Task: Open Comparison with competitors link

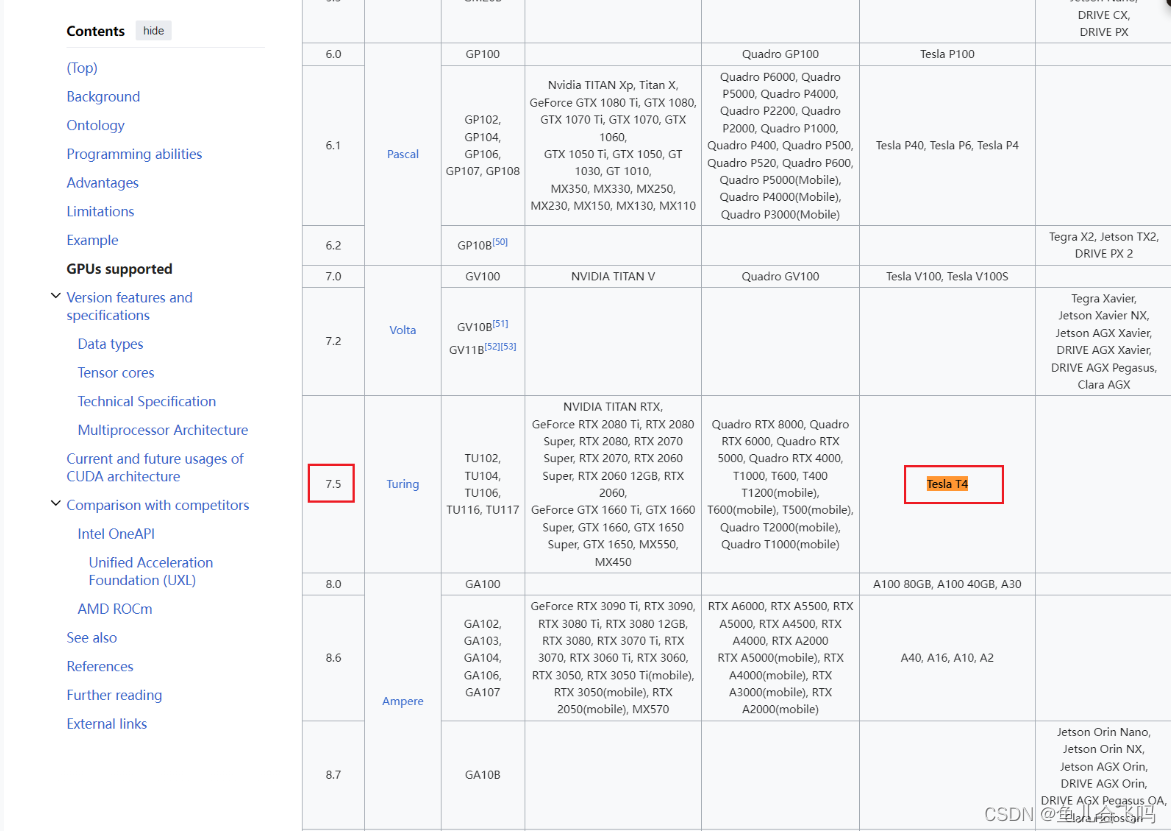Action: point(158,506)
